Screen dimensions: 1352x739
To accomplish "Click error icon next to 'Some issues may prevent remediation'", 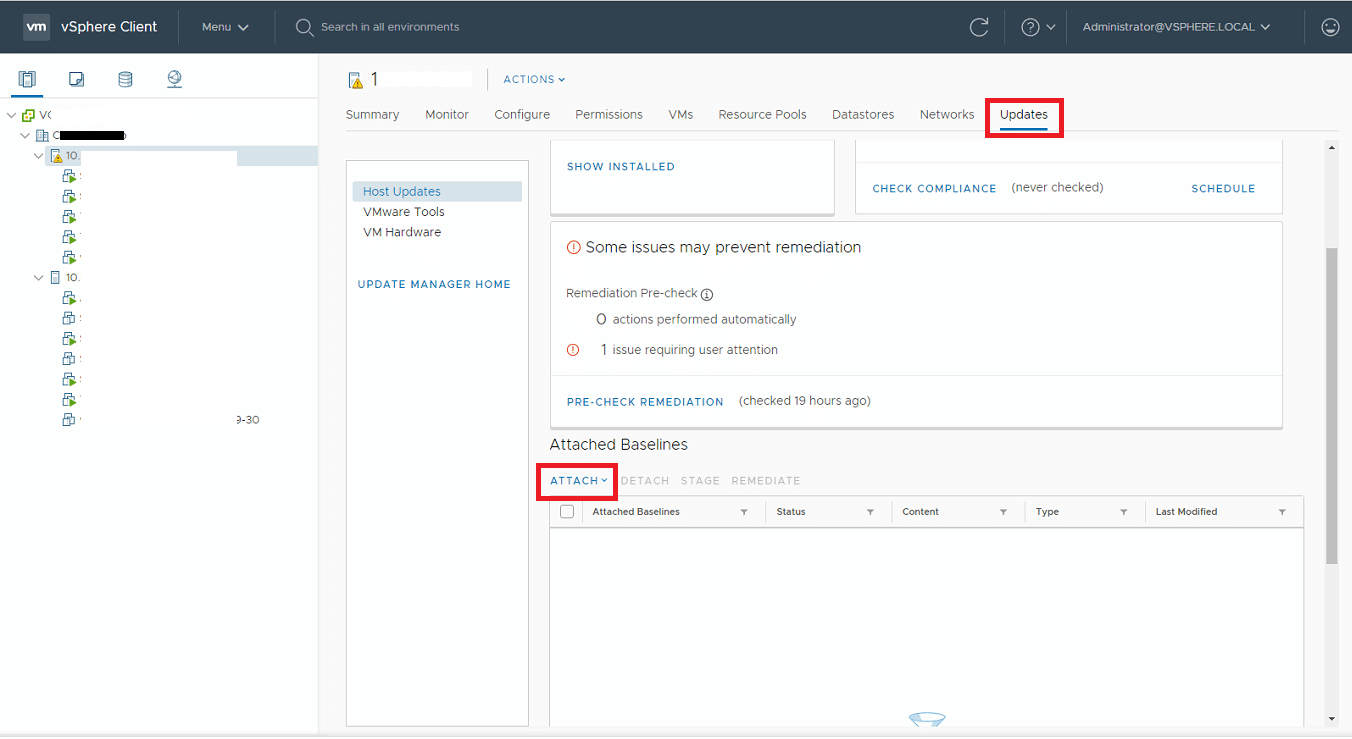I will coord(573,247).
